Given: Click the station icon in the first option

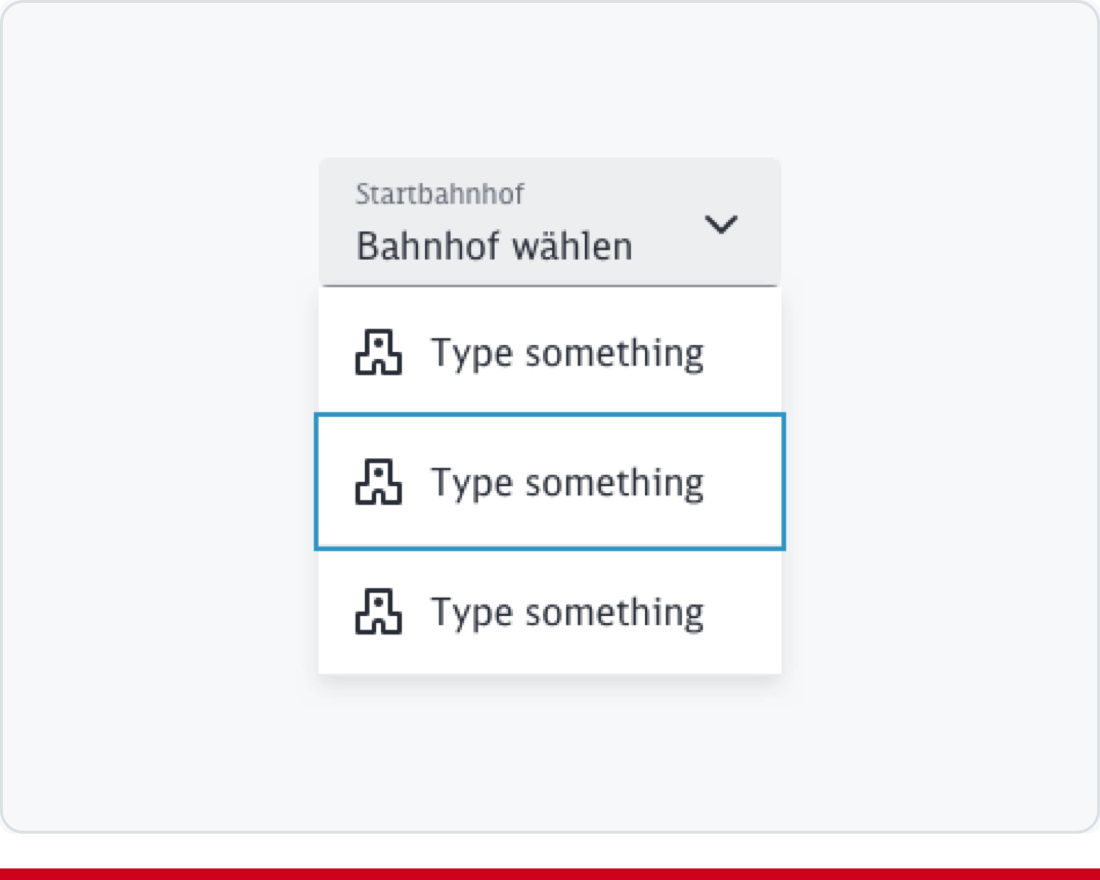Looking at the screenshot, I should 378,353.
